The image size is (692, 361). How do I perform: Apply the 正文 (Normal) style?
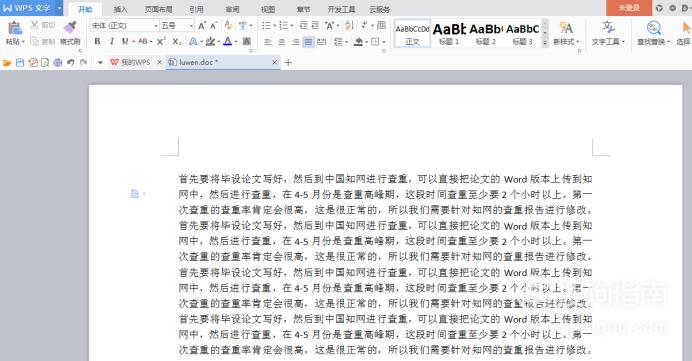point(412,34)
